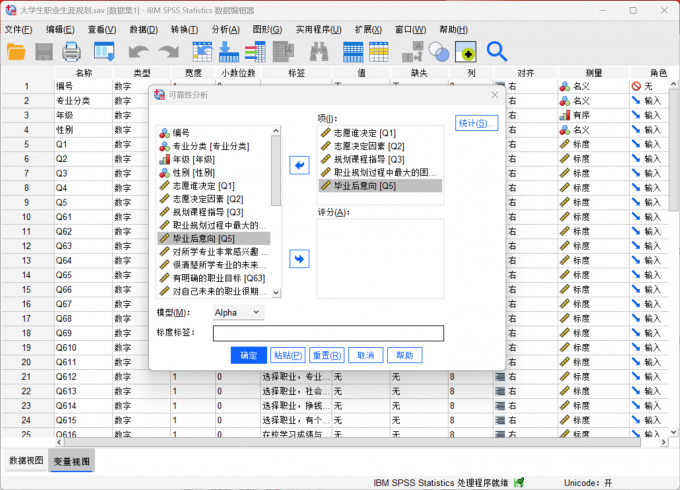This screenshot has width=680, height=490.
Task: Click the 粘贴(P) button
Action: coord(288,355)
